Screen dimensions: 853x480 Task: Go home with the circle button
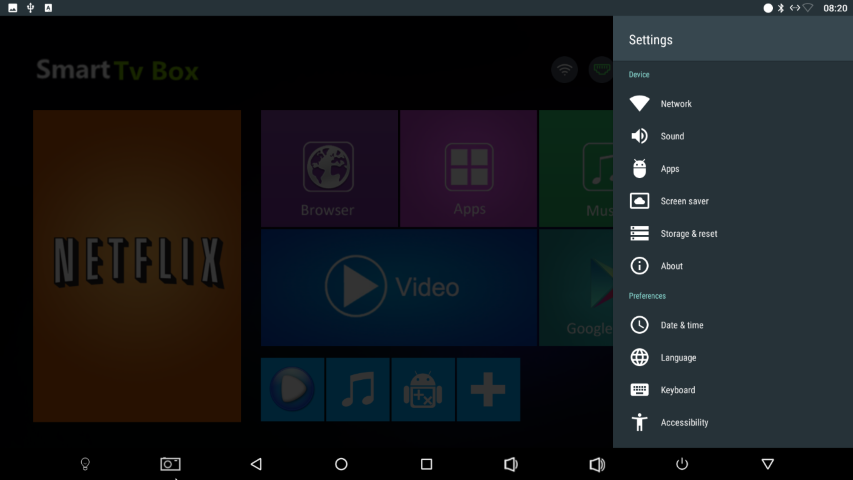[x=341, y=464]
